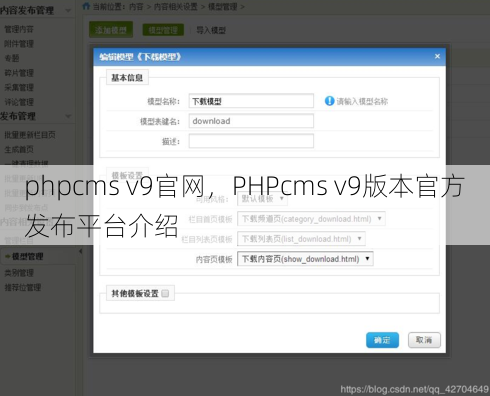The image size is (490, 396).
Task: Click the 确定 confirm button
Action: point(382,340)
